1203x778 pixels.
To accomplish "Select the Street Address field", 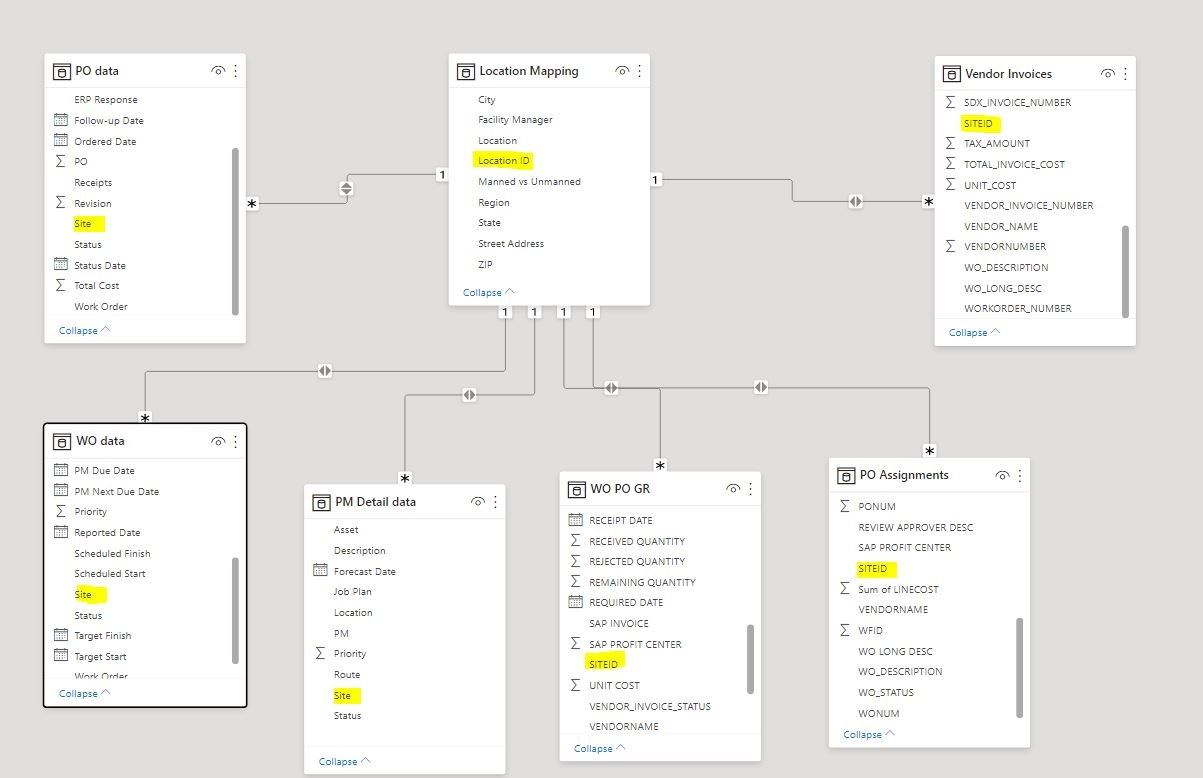I will coord(511,243).
